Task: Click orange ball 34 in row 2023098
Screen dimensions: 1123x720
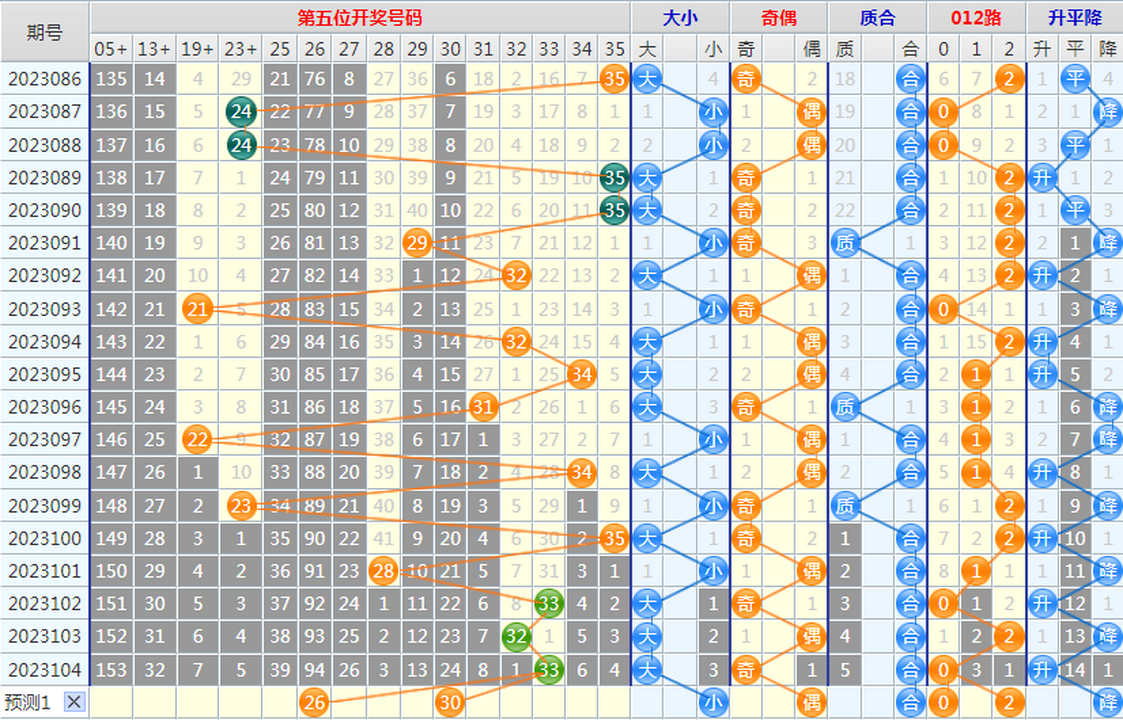Action: click(x=581, y=473)
